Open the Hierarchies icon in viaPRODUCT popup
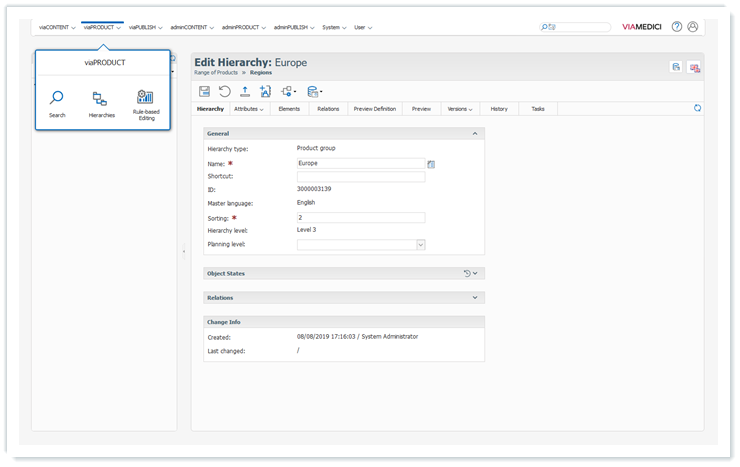Screen dimensions: 740x467 click(x=101, y=102)
